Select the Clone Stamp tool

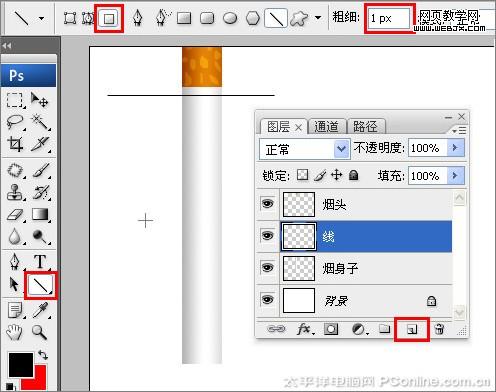pyautogui.click(x=15, y=192)
